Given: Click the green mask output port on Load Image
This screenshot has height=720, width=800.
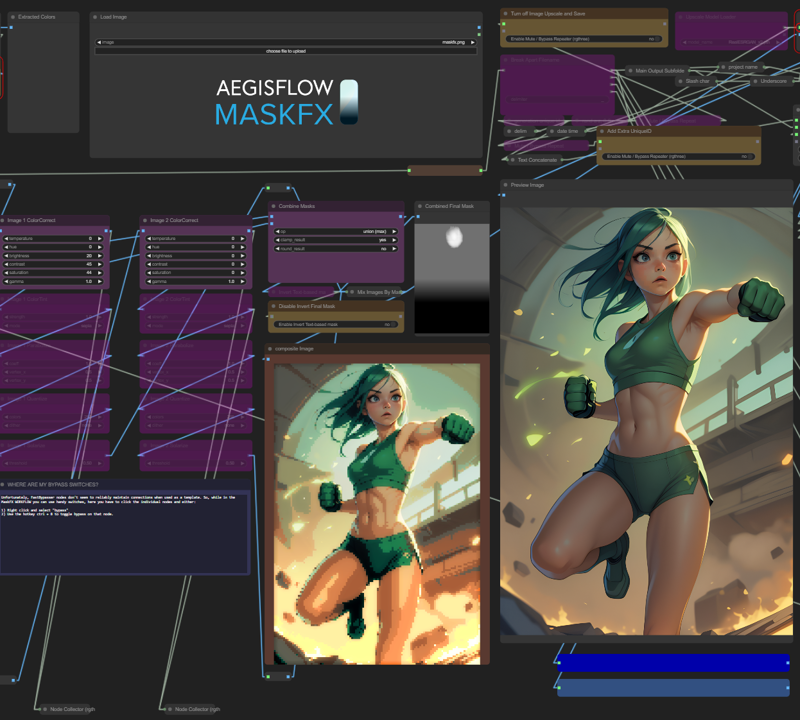Looking at the screenshot, I should 479,35.
